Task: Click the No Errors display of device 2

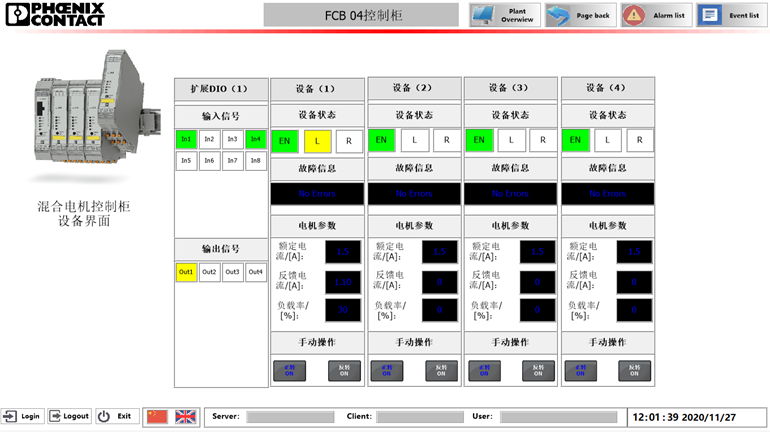Action: [x=413, y=193]
